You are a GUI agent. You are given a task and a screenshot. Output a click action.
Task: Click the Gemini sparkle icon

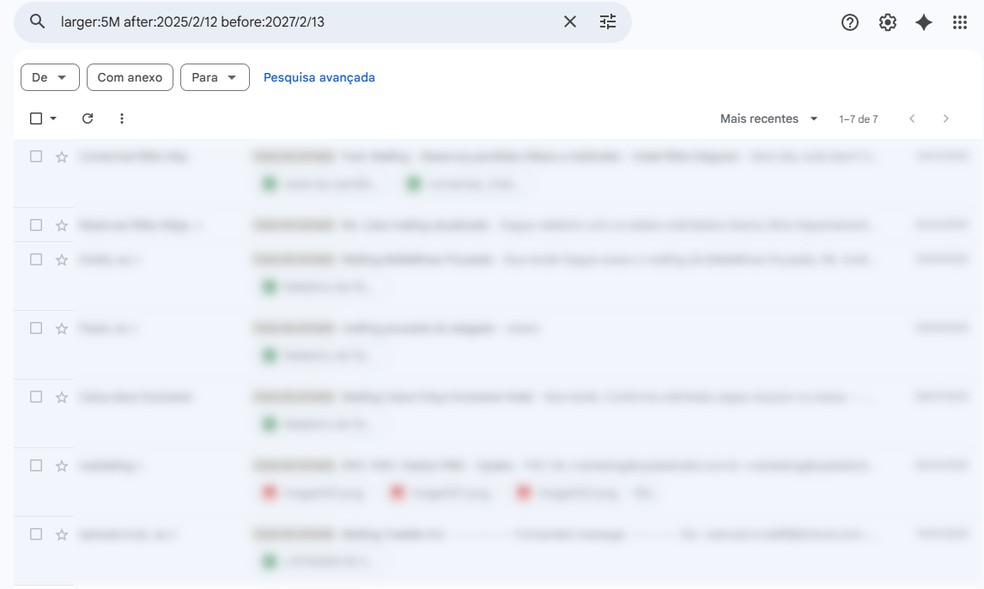click(924, 23)
